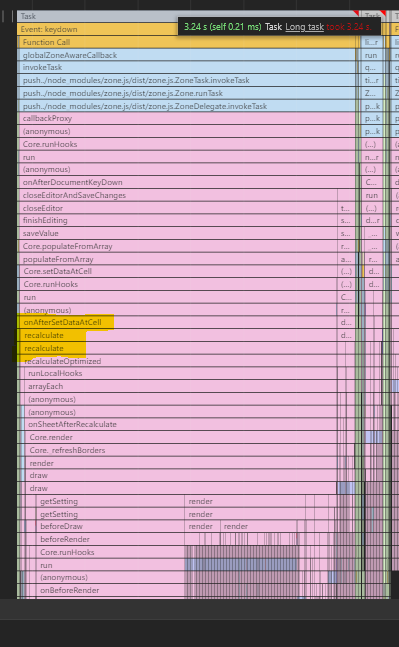Image resolution: width=399 pixels, height=647 pixels.
Task: Select the ZoneTask.invokeTask stack frame
Action: point(187,80)
